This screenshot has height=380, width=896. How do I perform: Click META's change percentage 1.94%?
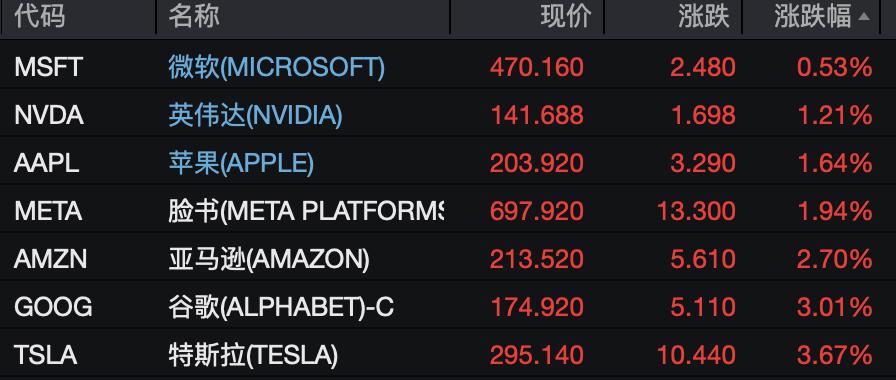click(834, 211)
